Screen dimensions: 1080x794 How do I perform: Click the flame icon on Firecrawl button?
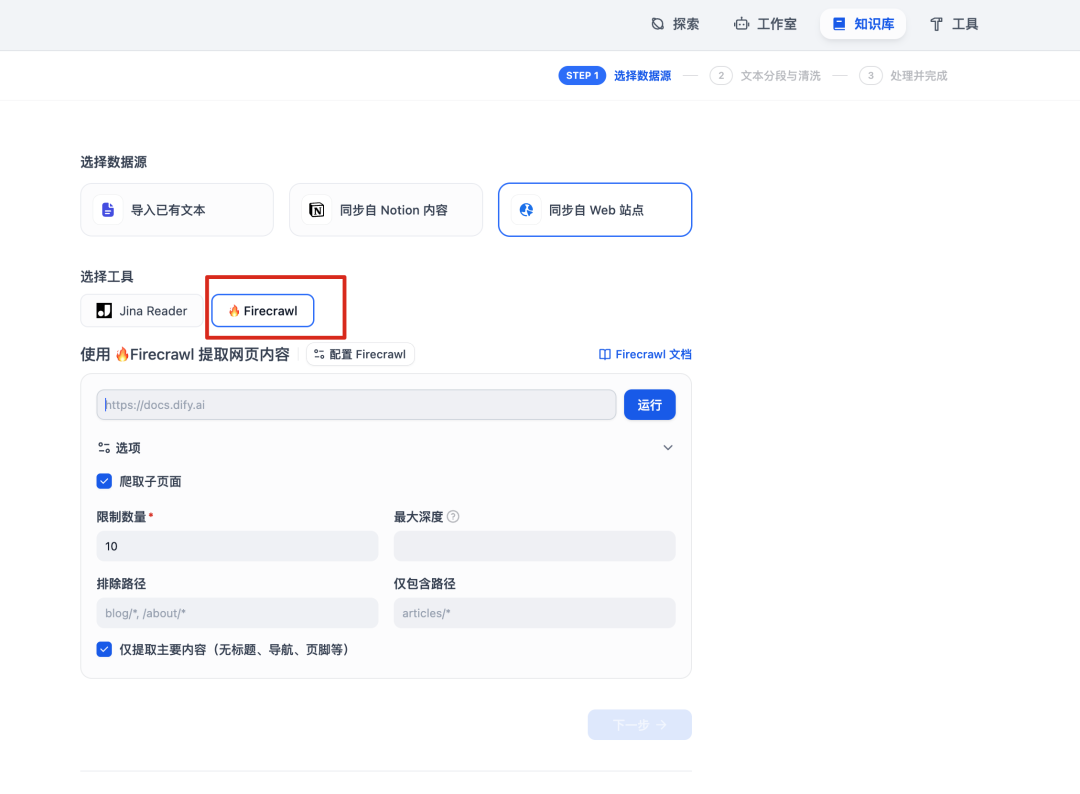click(x=234, y=311)
